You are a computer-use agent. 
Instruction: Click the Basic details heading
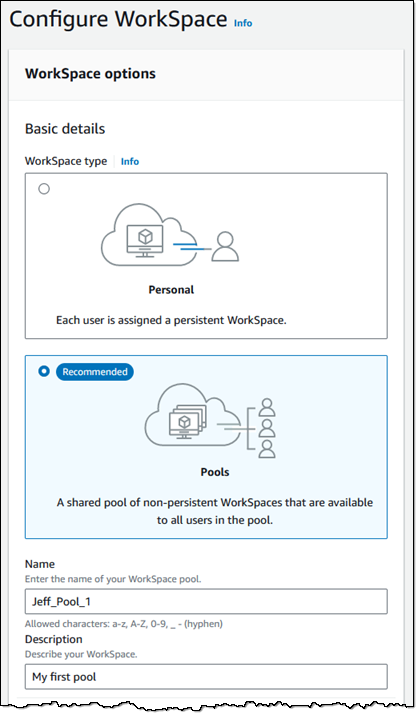click(65, 129)
